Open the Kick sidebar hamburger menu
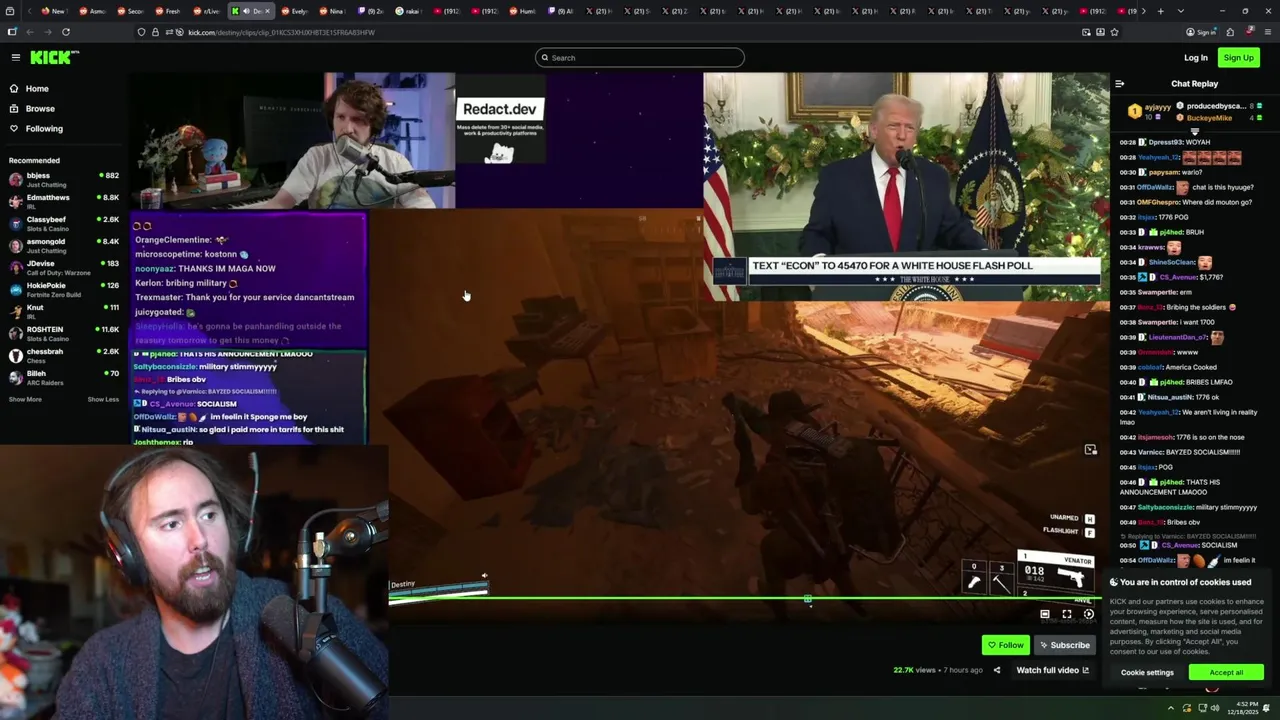Viewport: 1280px width, 720px height. click(x=15, y=57)
